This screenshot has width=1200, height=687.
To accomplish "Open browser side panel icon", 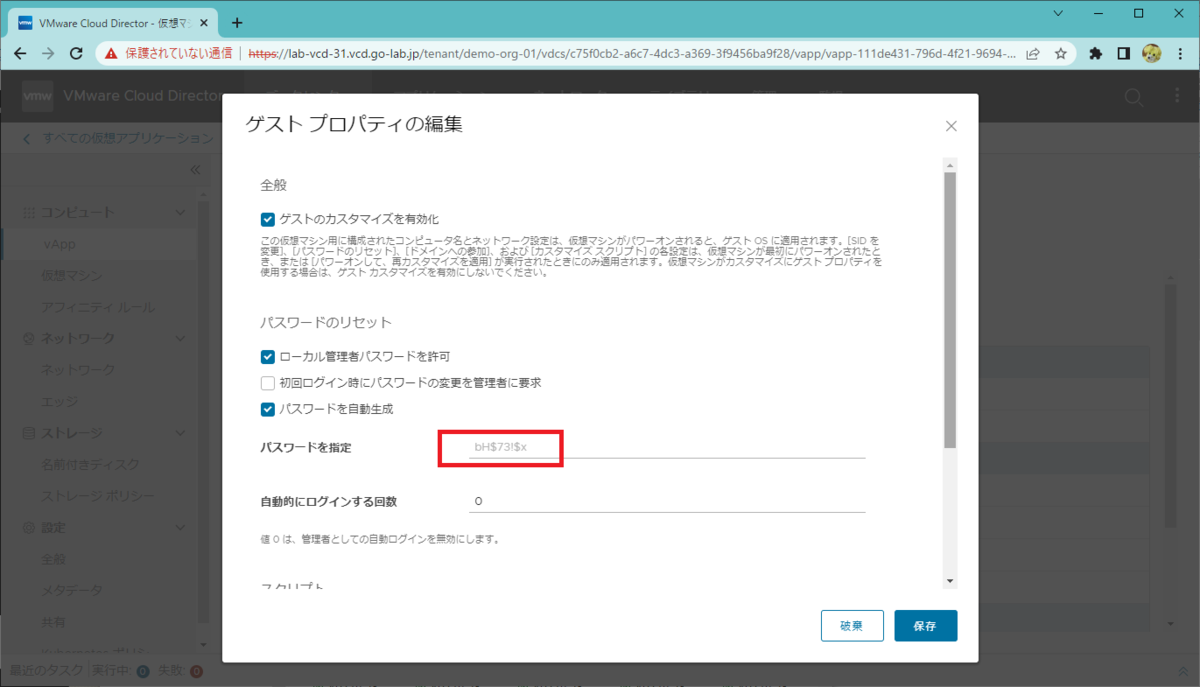I will pos(1124,54).
